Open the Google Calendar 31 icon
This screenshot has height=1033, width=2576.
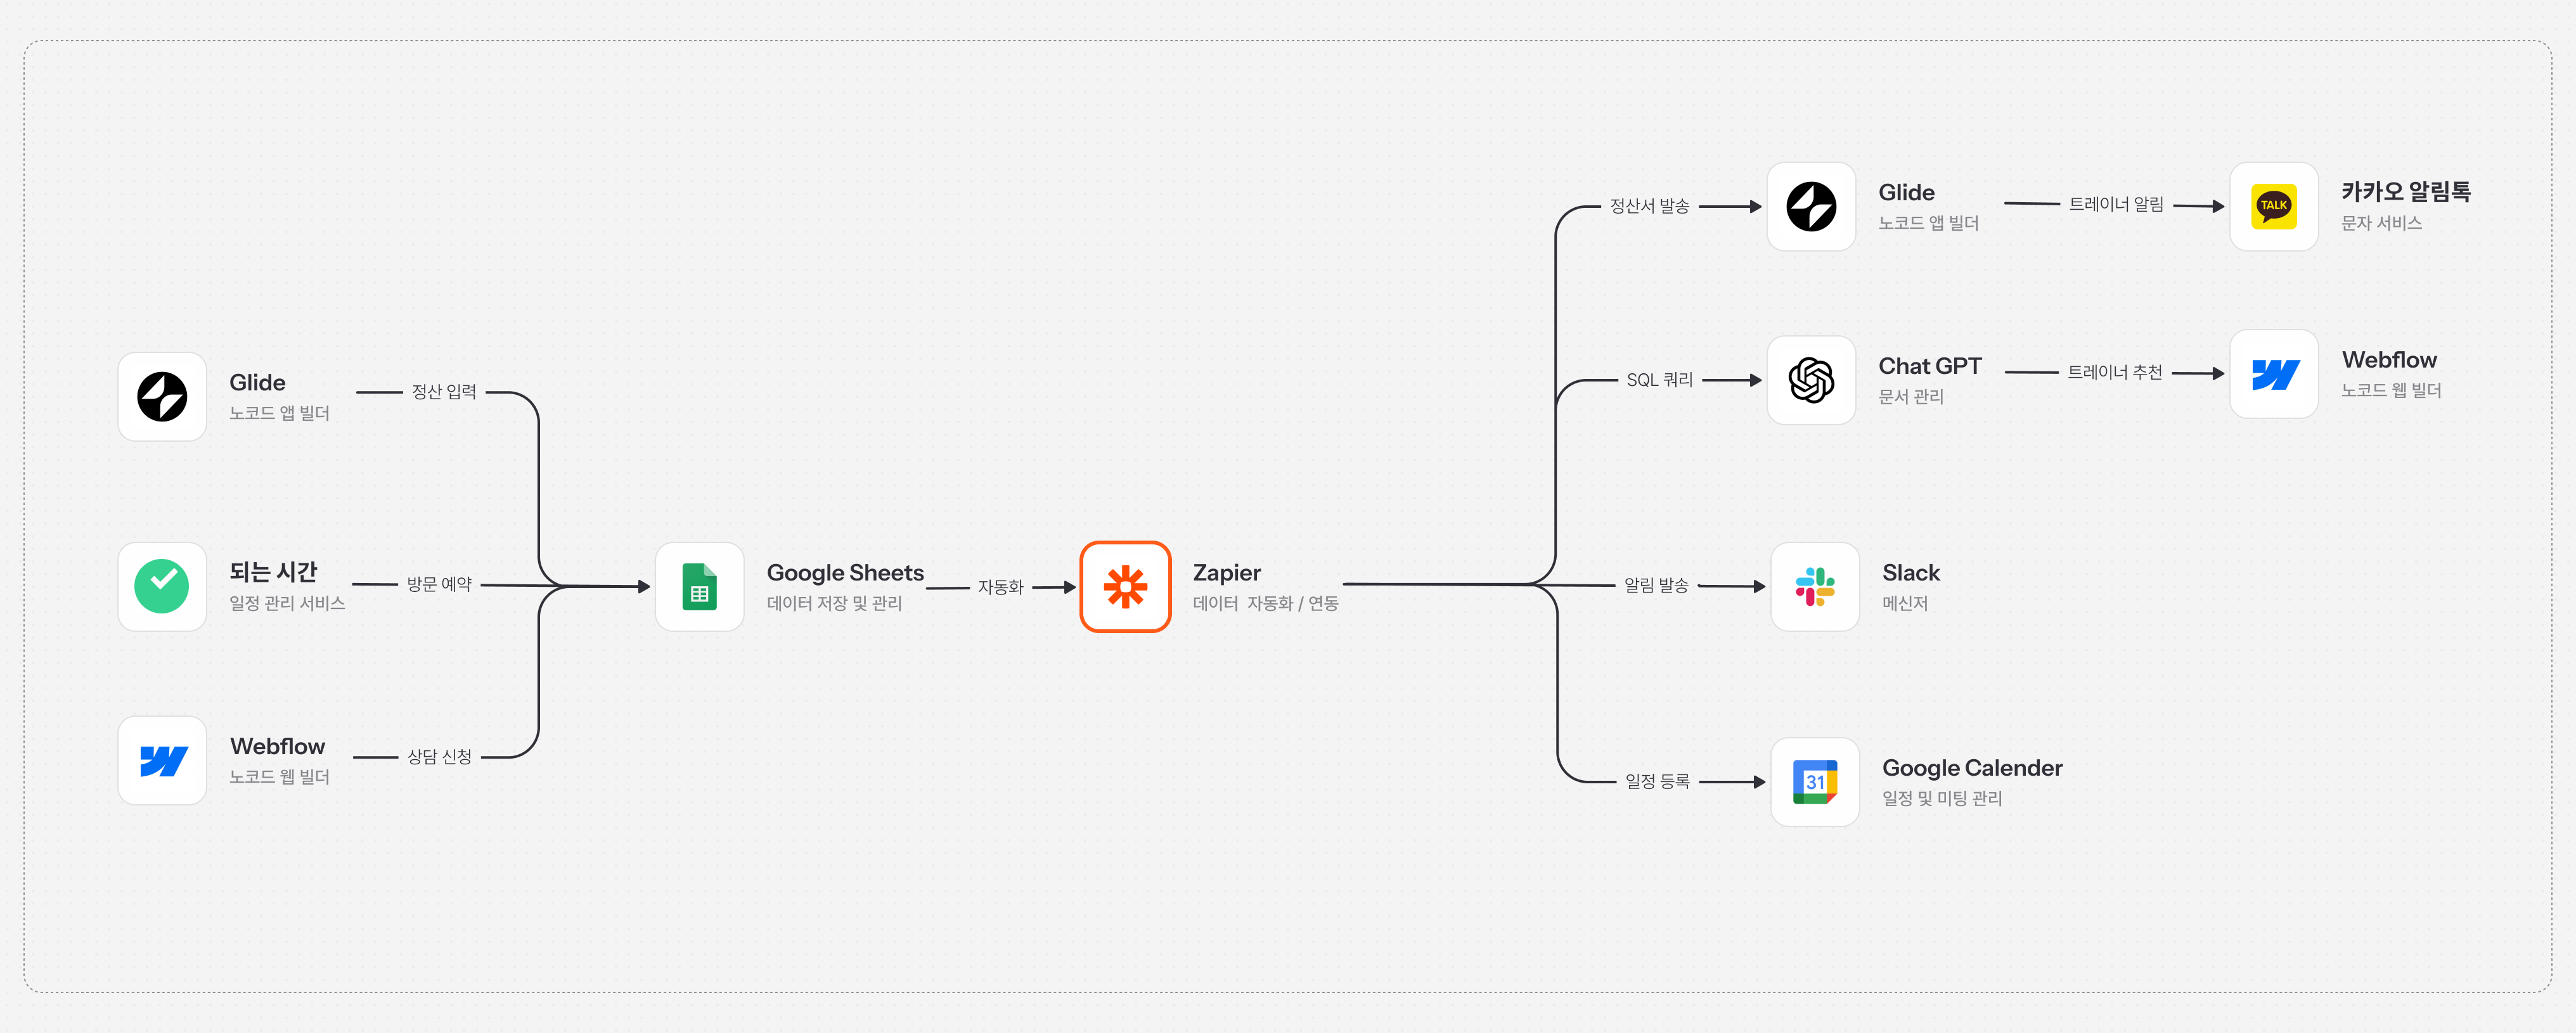tap(1814, 782)
